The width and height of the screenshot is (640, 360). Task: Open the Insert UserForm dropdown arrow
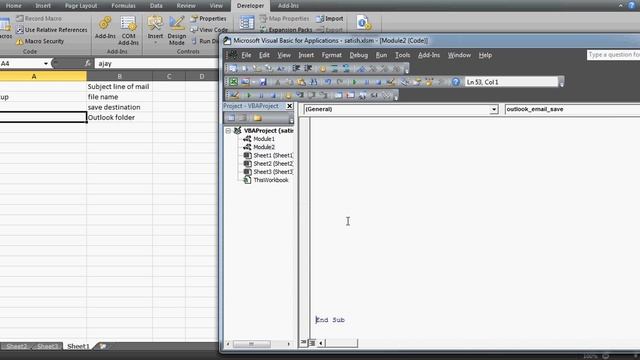[x=253, y=82]
